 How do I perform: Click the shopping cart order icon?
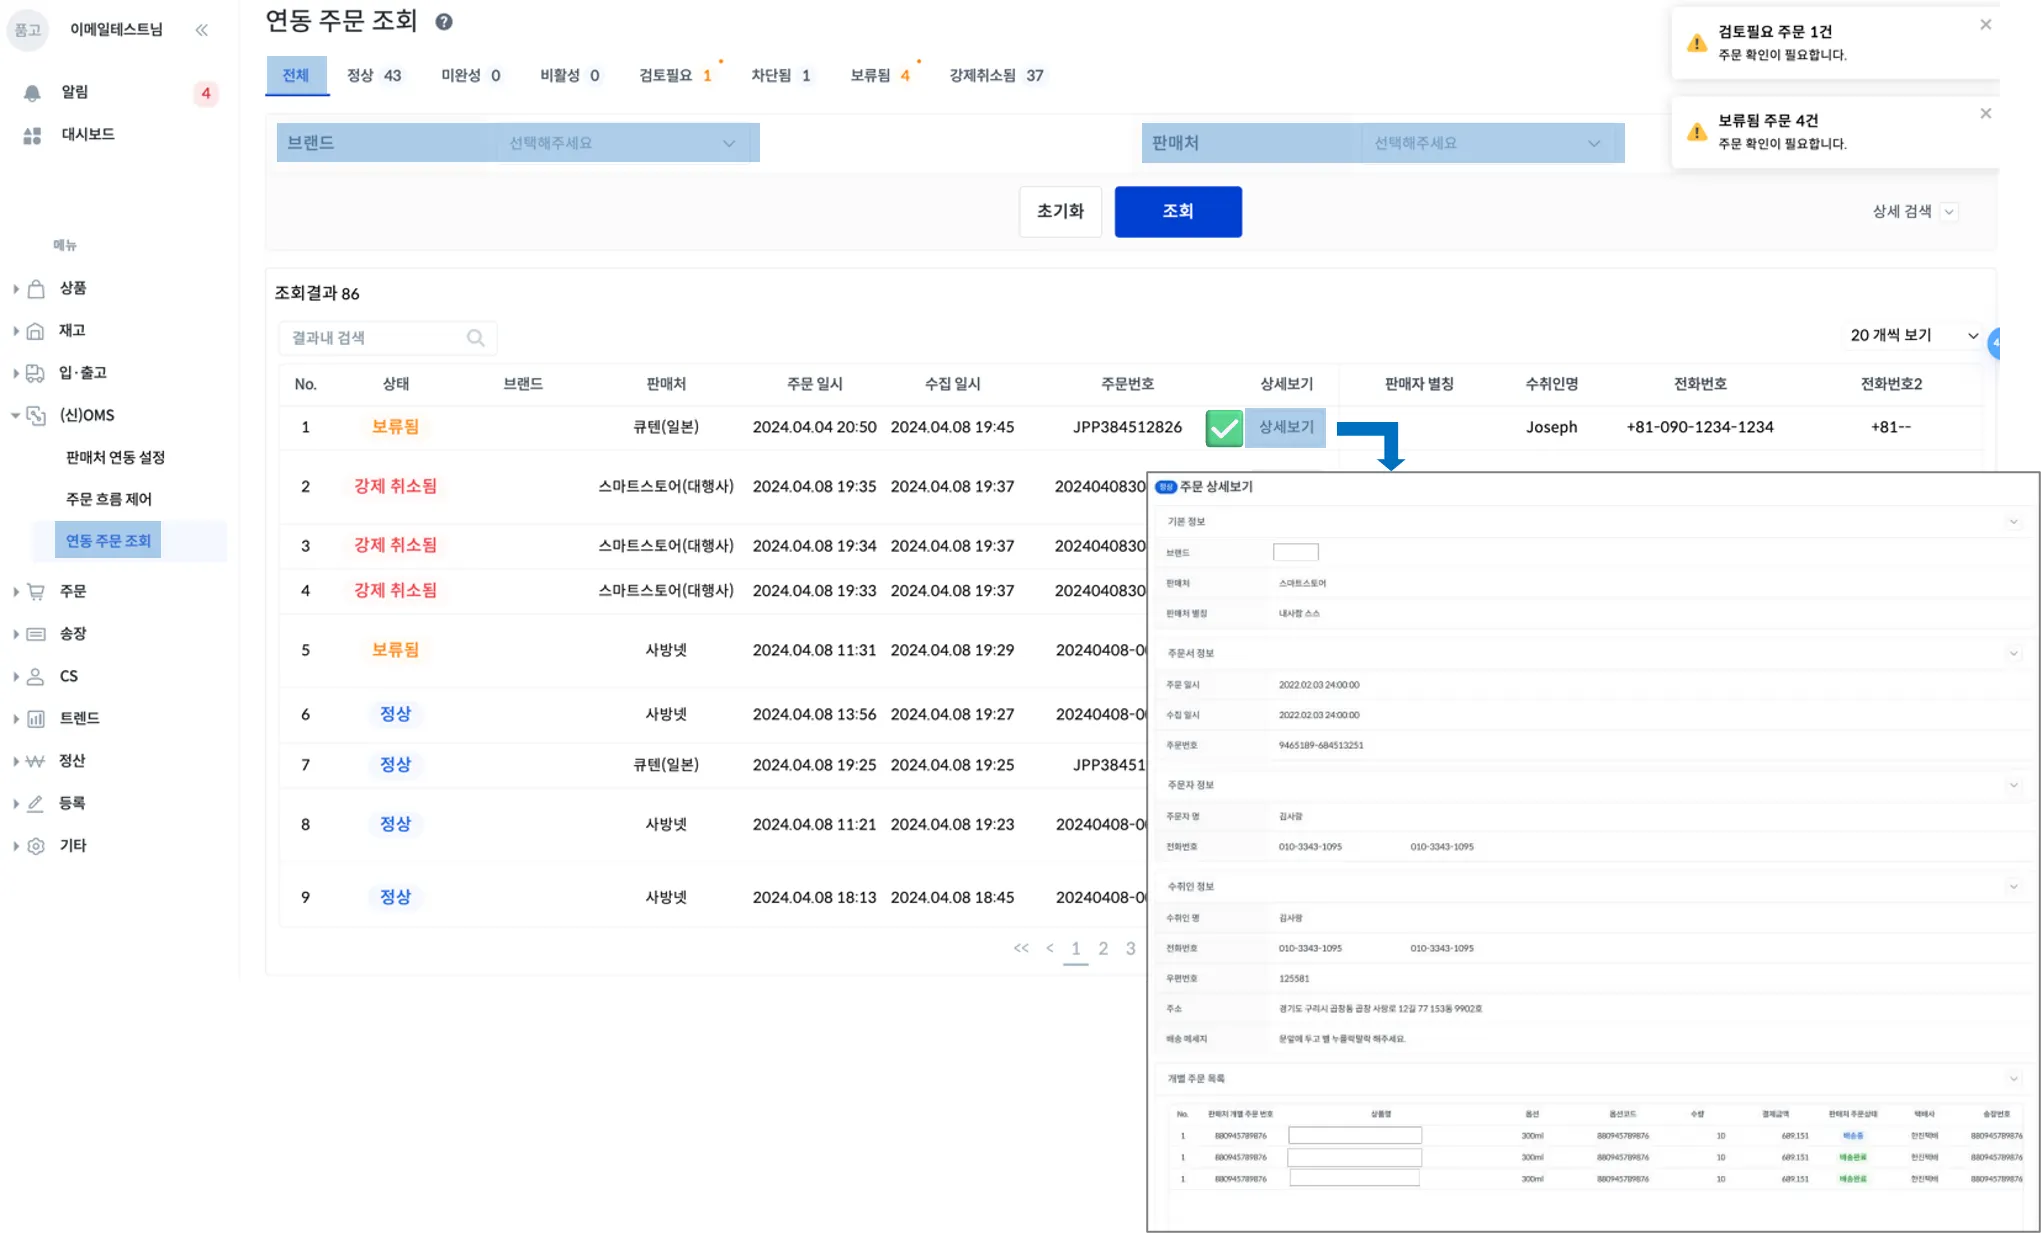coord(36,592)
